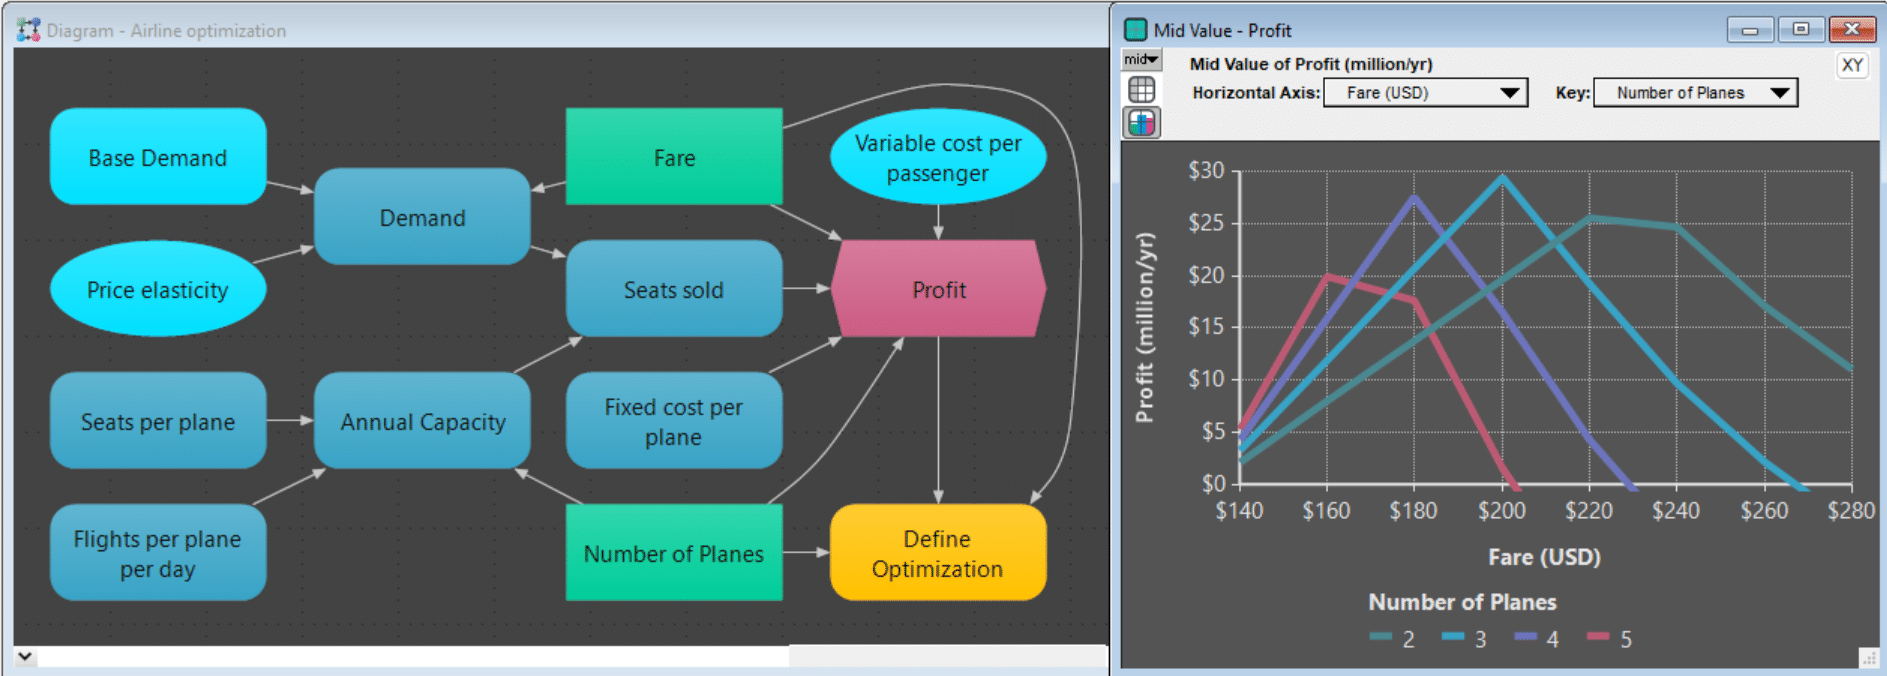Click the Mid Value window title icon

tap(1136, 30)
